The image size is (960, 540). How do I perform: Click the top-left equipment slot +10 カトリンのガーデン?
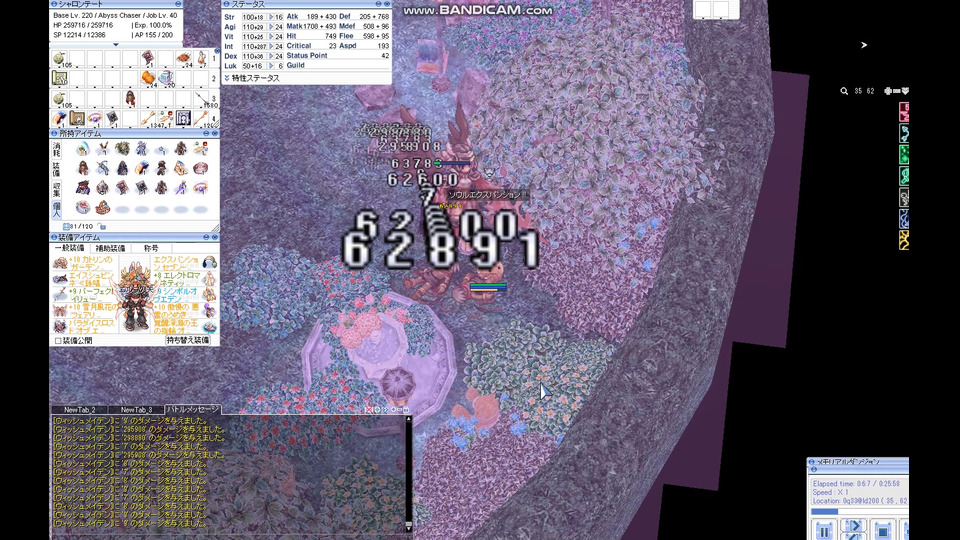point(60,263)
